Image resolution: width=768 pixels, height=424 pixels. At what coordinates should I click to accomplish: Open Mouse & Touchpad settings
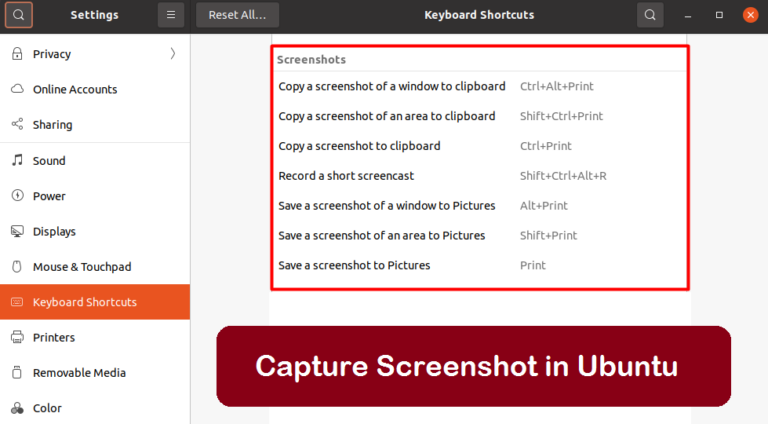(82, 267)
